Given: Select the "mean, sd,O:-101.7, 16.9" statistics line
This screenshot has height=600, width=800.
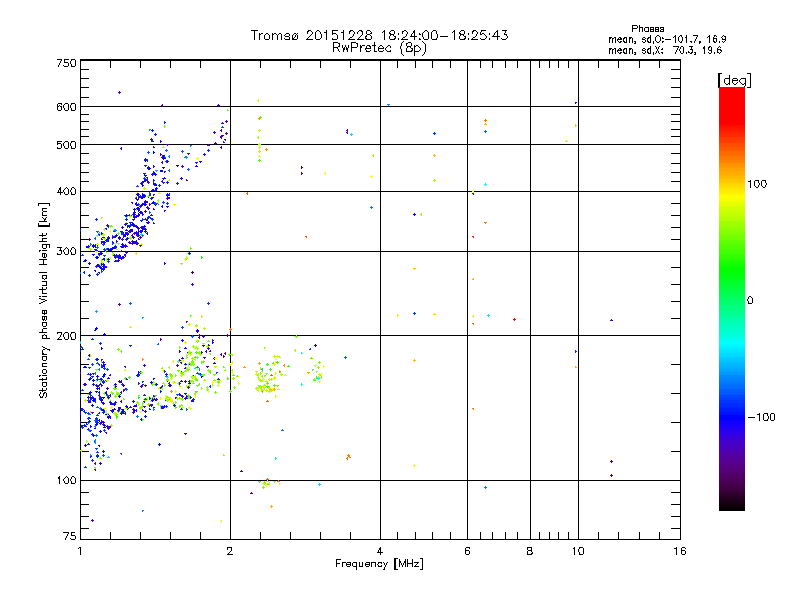Looking at the screenshot, I should point(667,39).
